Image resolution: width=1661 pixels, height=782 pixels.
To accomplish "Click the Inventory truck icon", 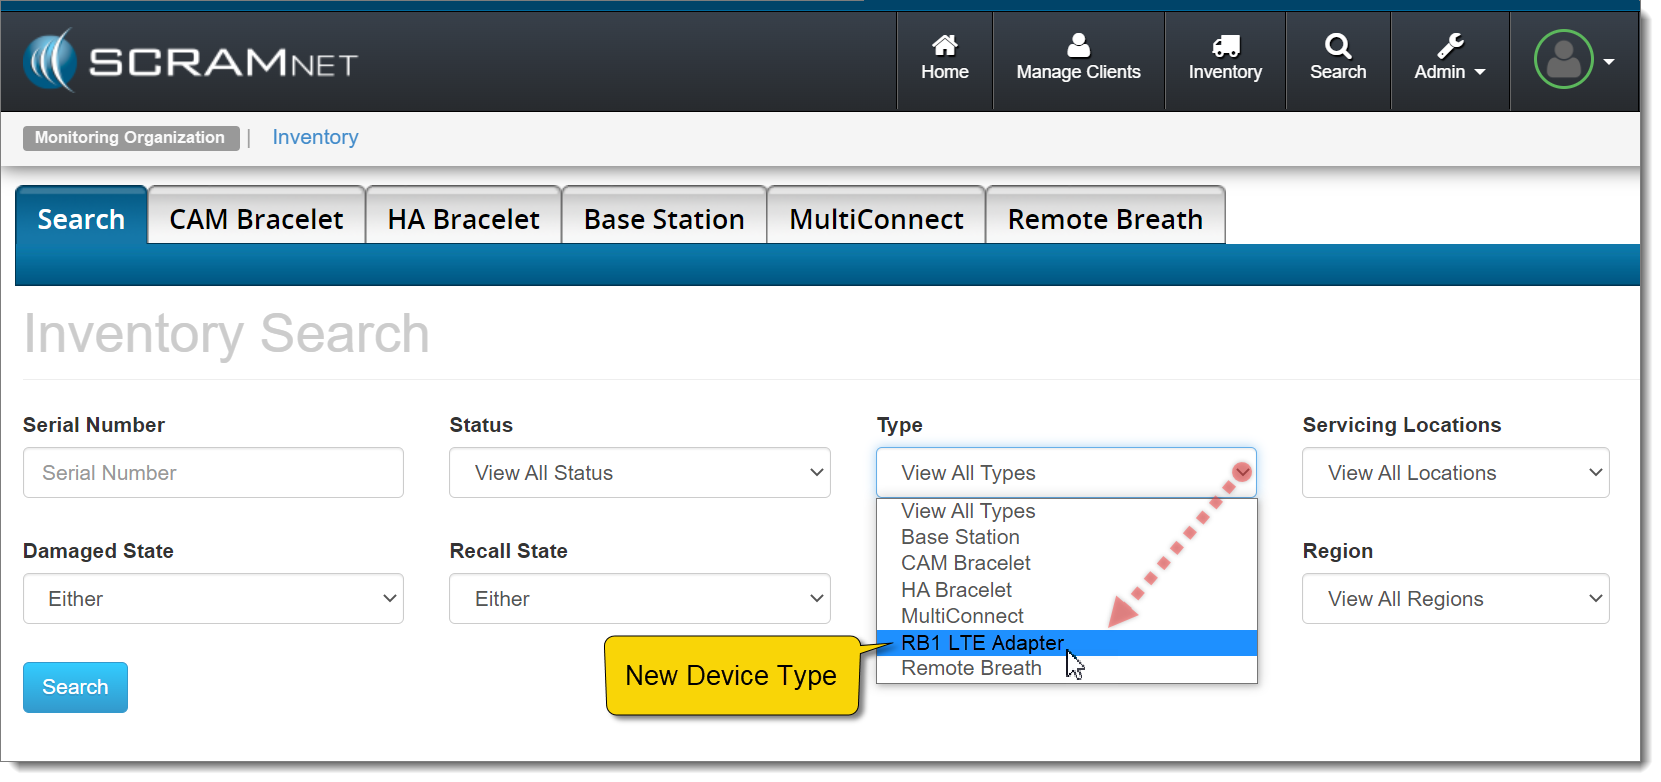I will click(x=1225, y=46).
